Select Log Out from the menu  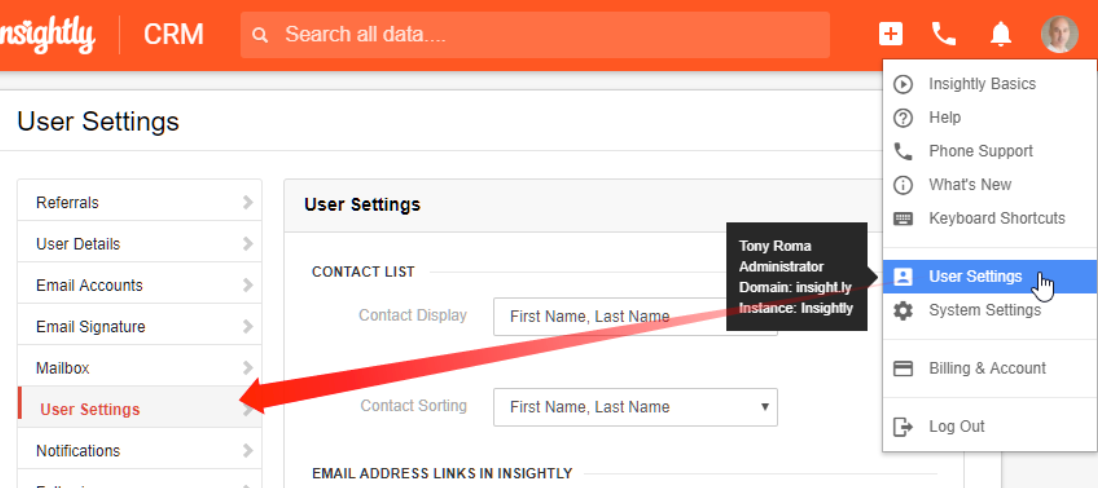pos(989,426)
